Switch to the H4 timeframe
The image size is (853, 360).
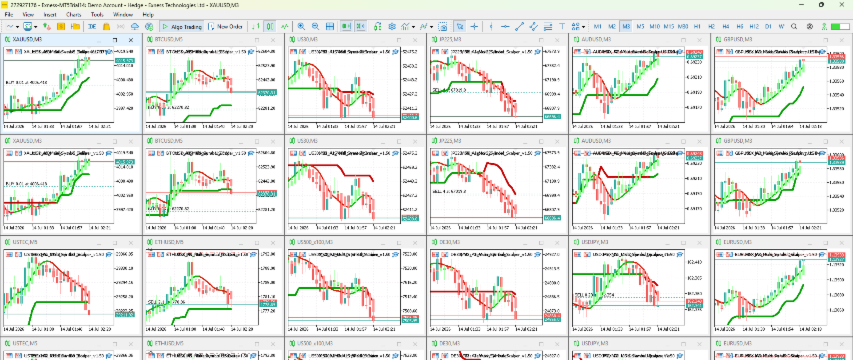[x=726, y=26]
